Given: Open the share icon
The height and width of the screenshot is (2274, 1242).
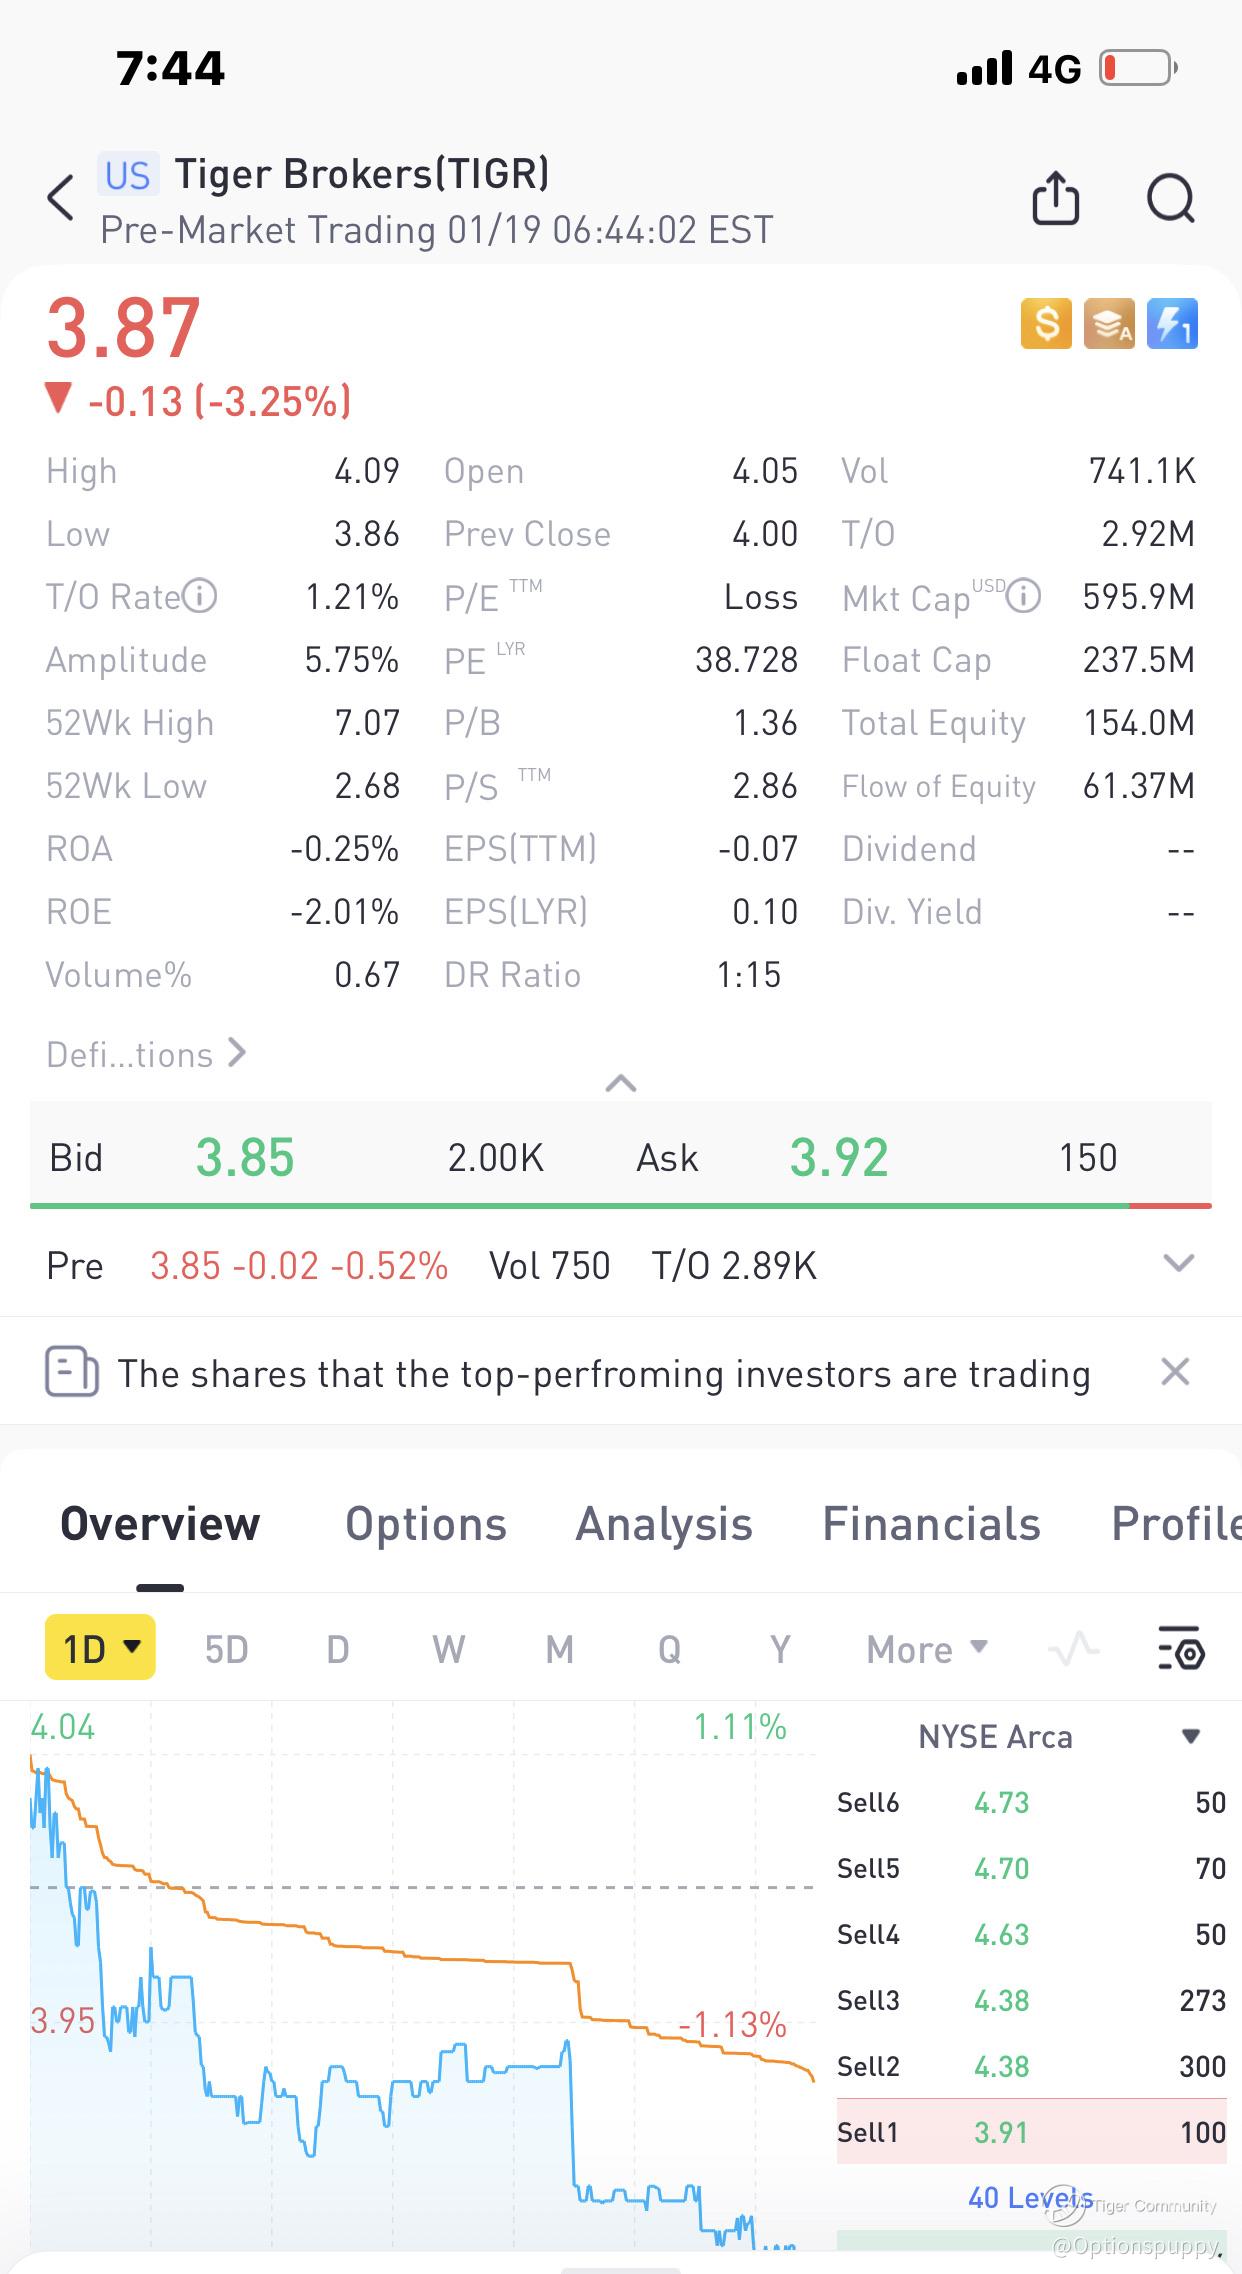Looking at the screenshot, I should 1055,197.
